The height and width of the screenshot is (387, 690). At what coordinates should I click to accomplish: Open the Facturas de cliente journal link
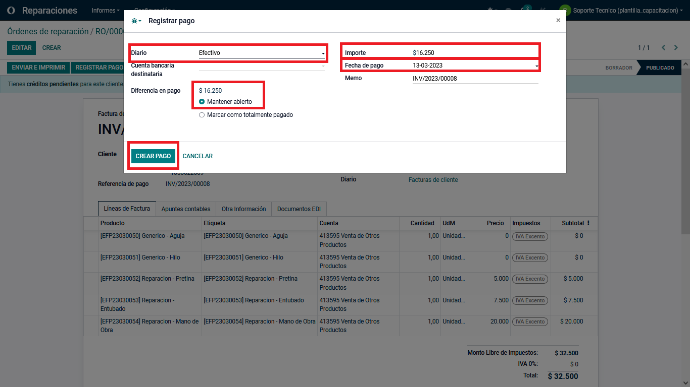tap(433, 180)
